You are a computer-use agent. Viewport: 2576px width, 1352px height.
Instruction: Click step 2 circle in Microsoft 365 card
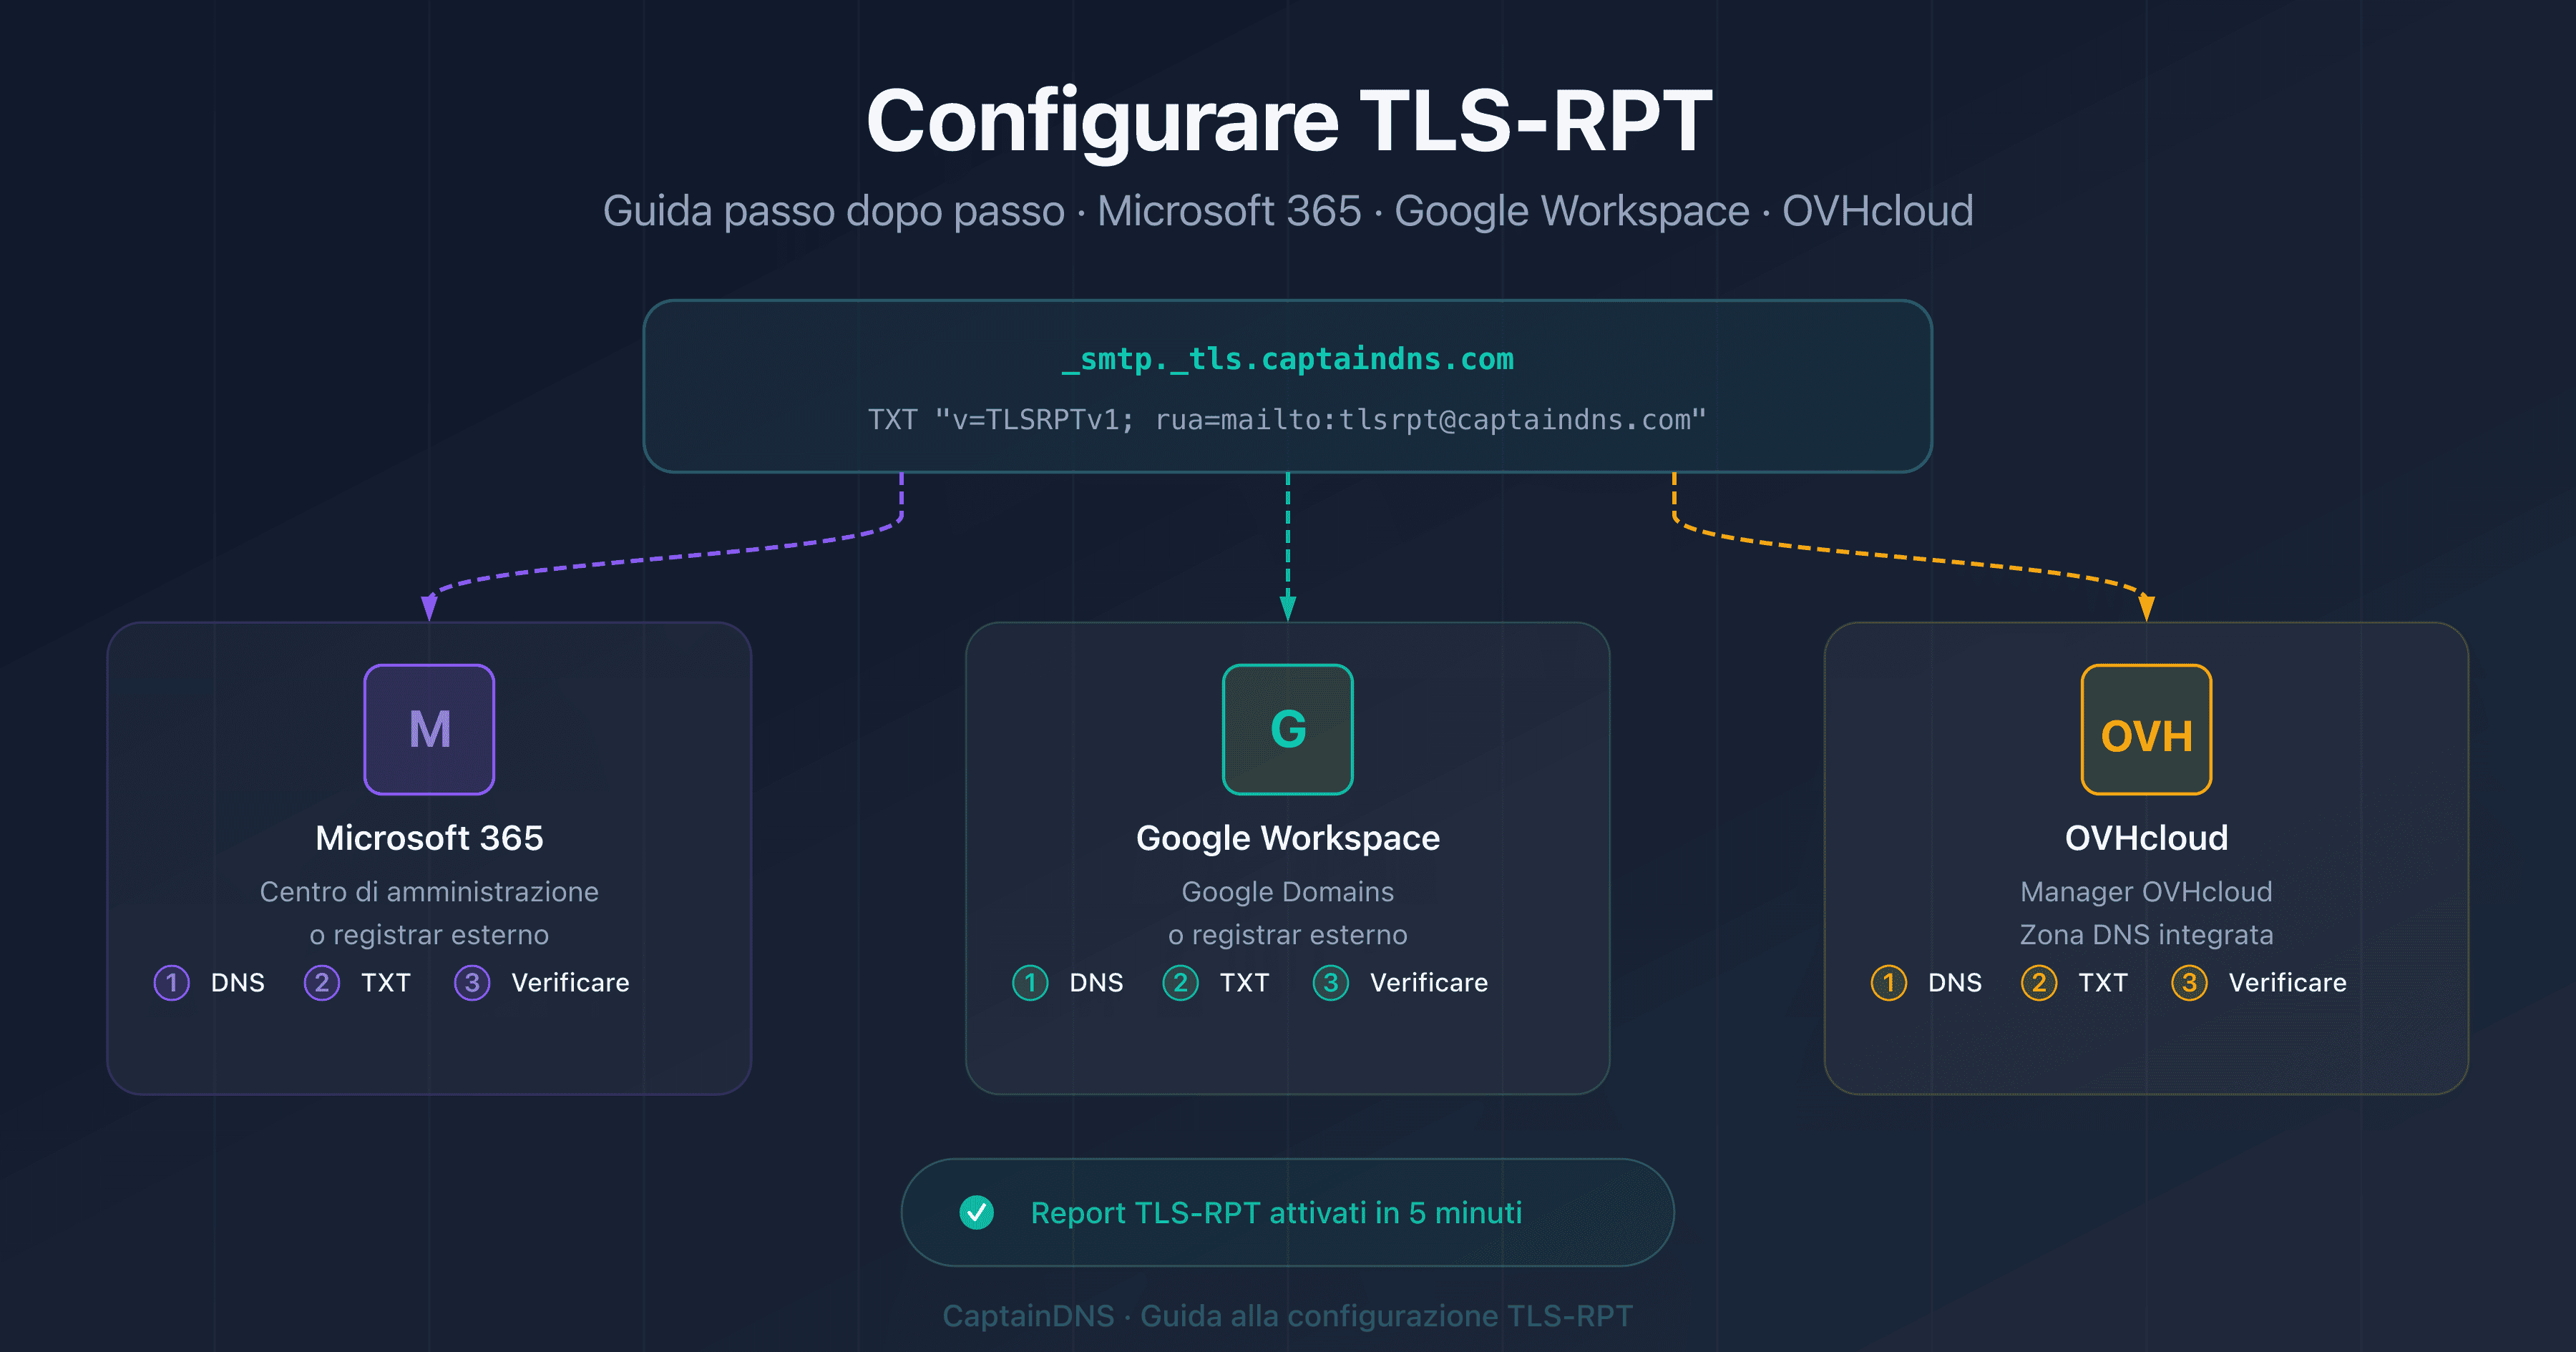(322, 982)
